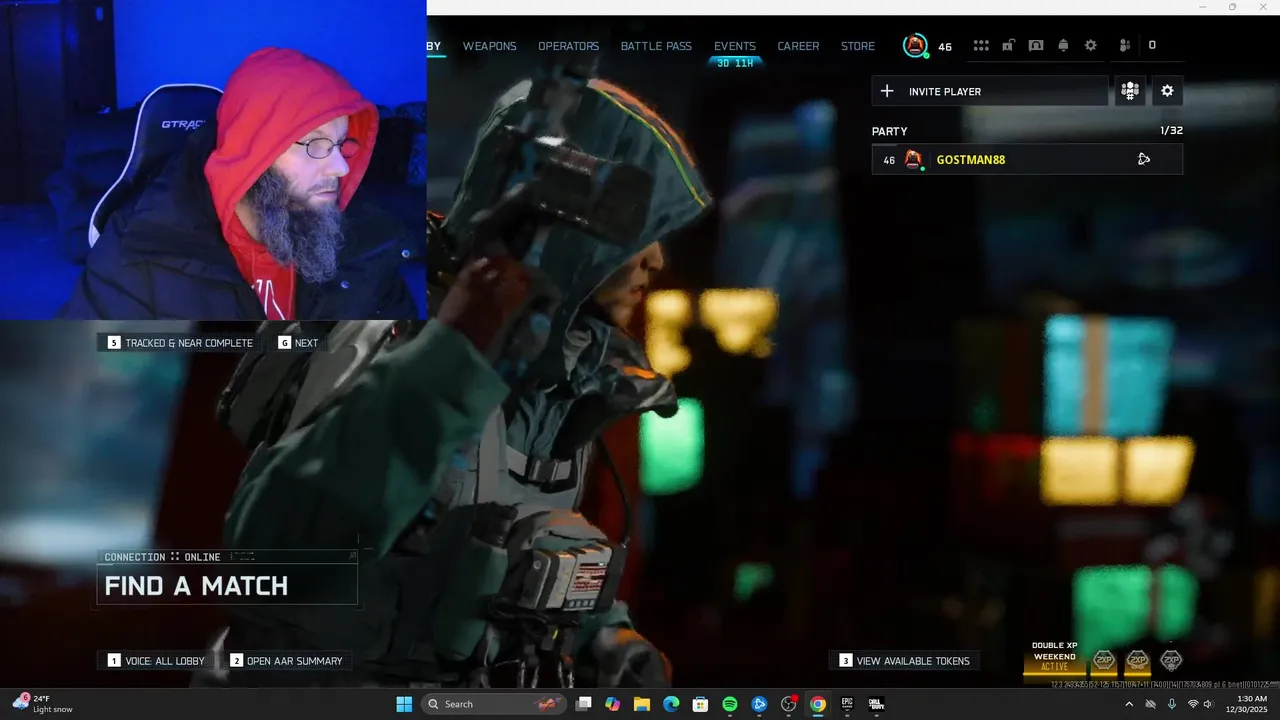Click the unlock padlock icon in top bar
Viewport: 1280px width, 720px height.
[1009, 46]
